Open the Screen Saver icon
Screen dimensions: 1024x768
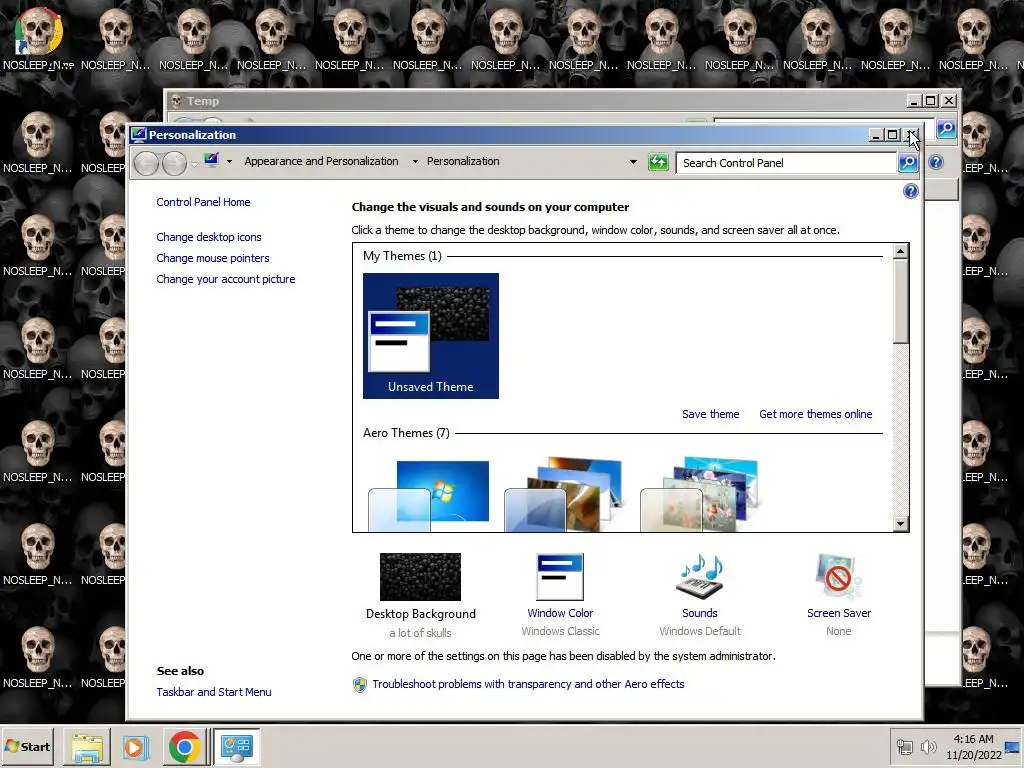click(x=839, y=577)
